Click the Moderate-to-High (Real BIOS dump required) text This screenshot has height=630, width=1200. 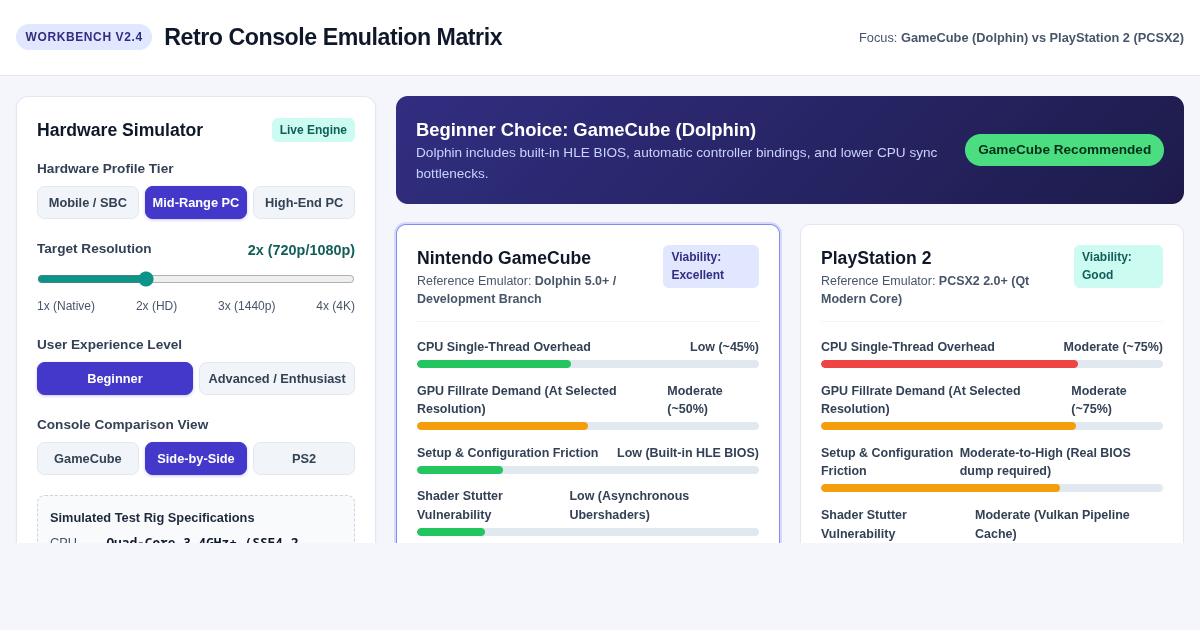point(1045,462)
